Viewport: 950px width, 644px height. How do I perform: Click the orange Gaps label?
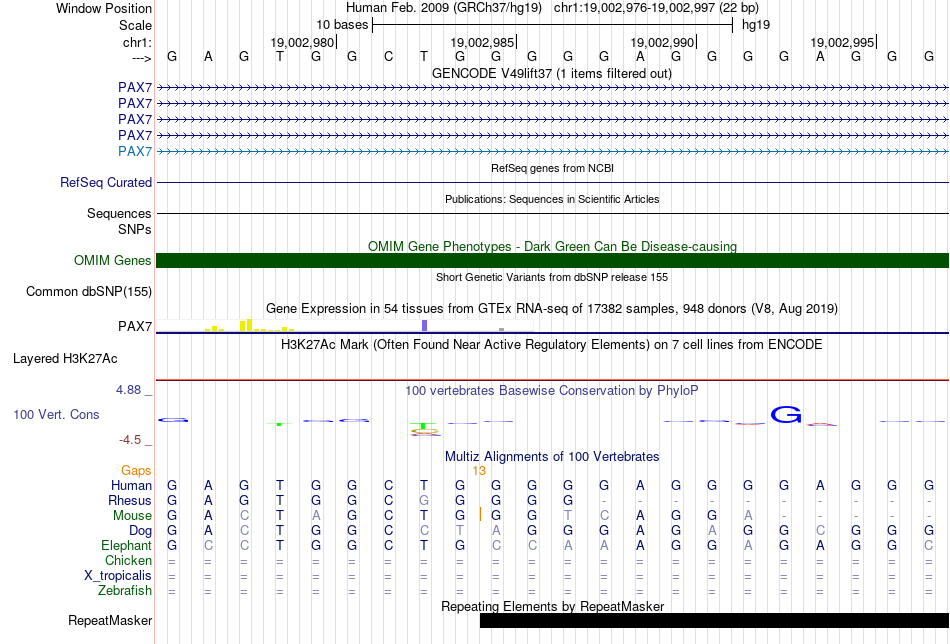pos(136,471)
